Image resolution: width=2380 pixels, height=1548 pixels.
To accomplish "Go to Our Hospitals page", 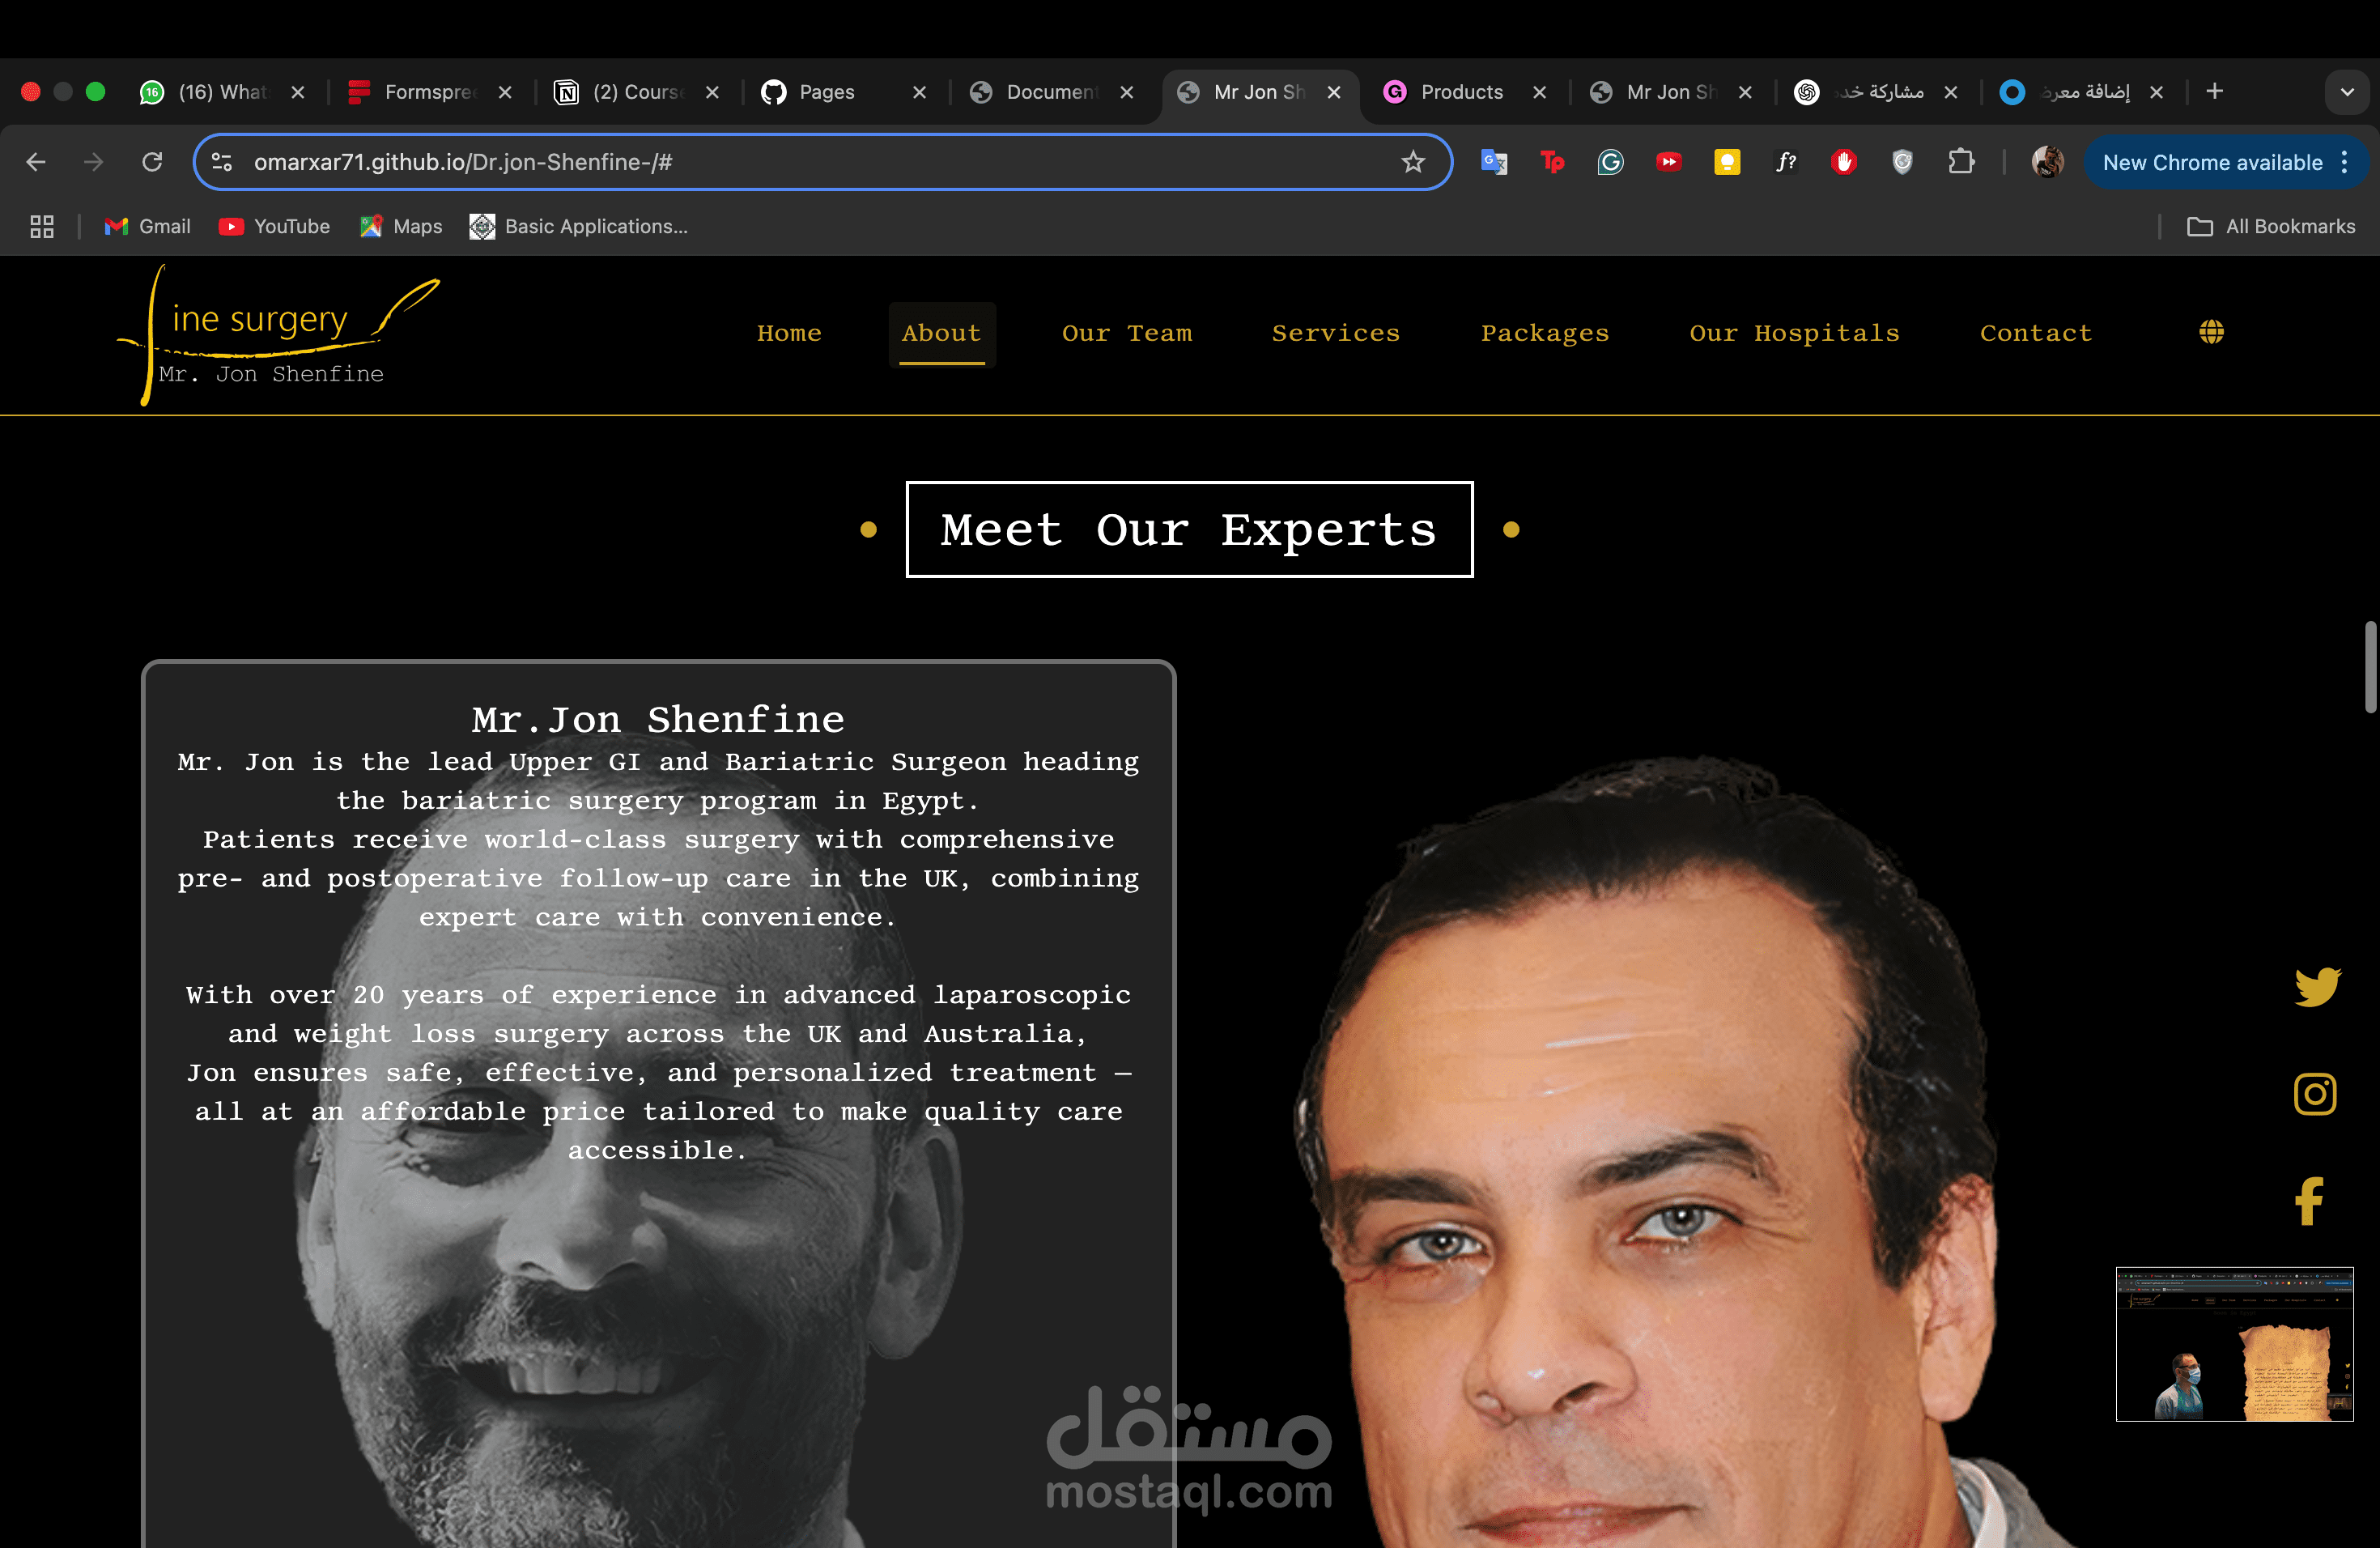I will click(1794, 333).
